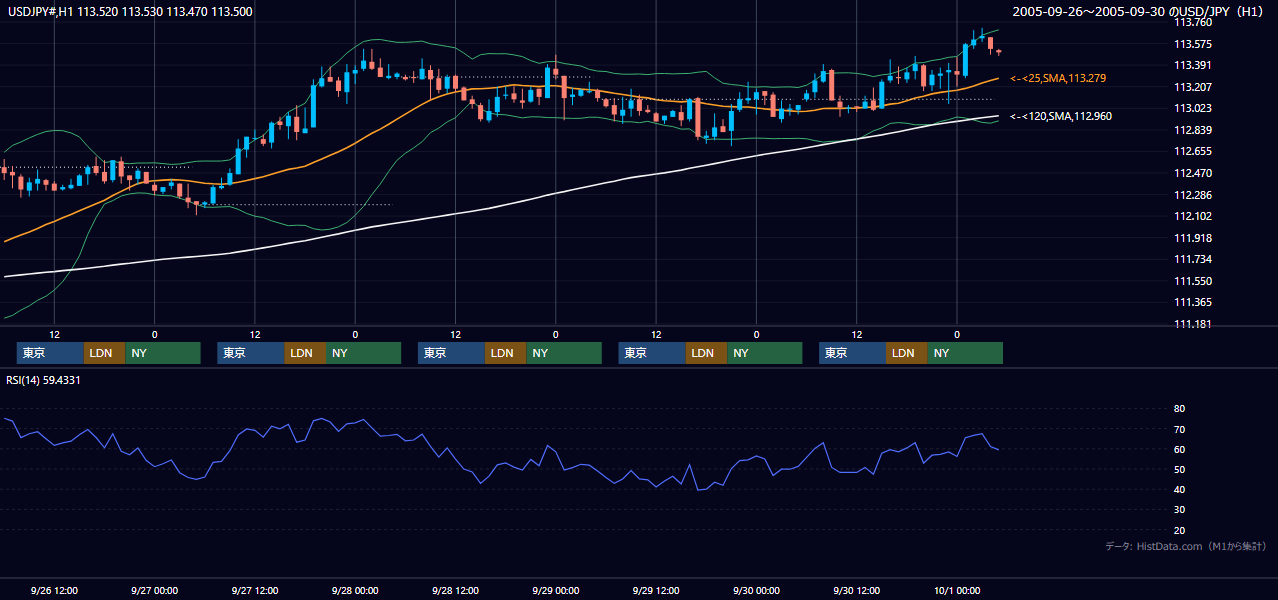Viewport: 1278px width, 600px height.
Task: Click the RSI scale value 60
Action: pos(1179,449)
